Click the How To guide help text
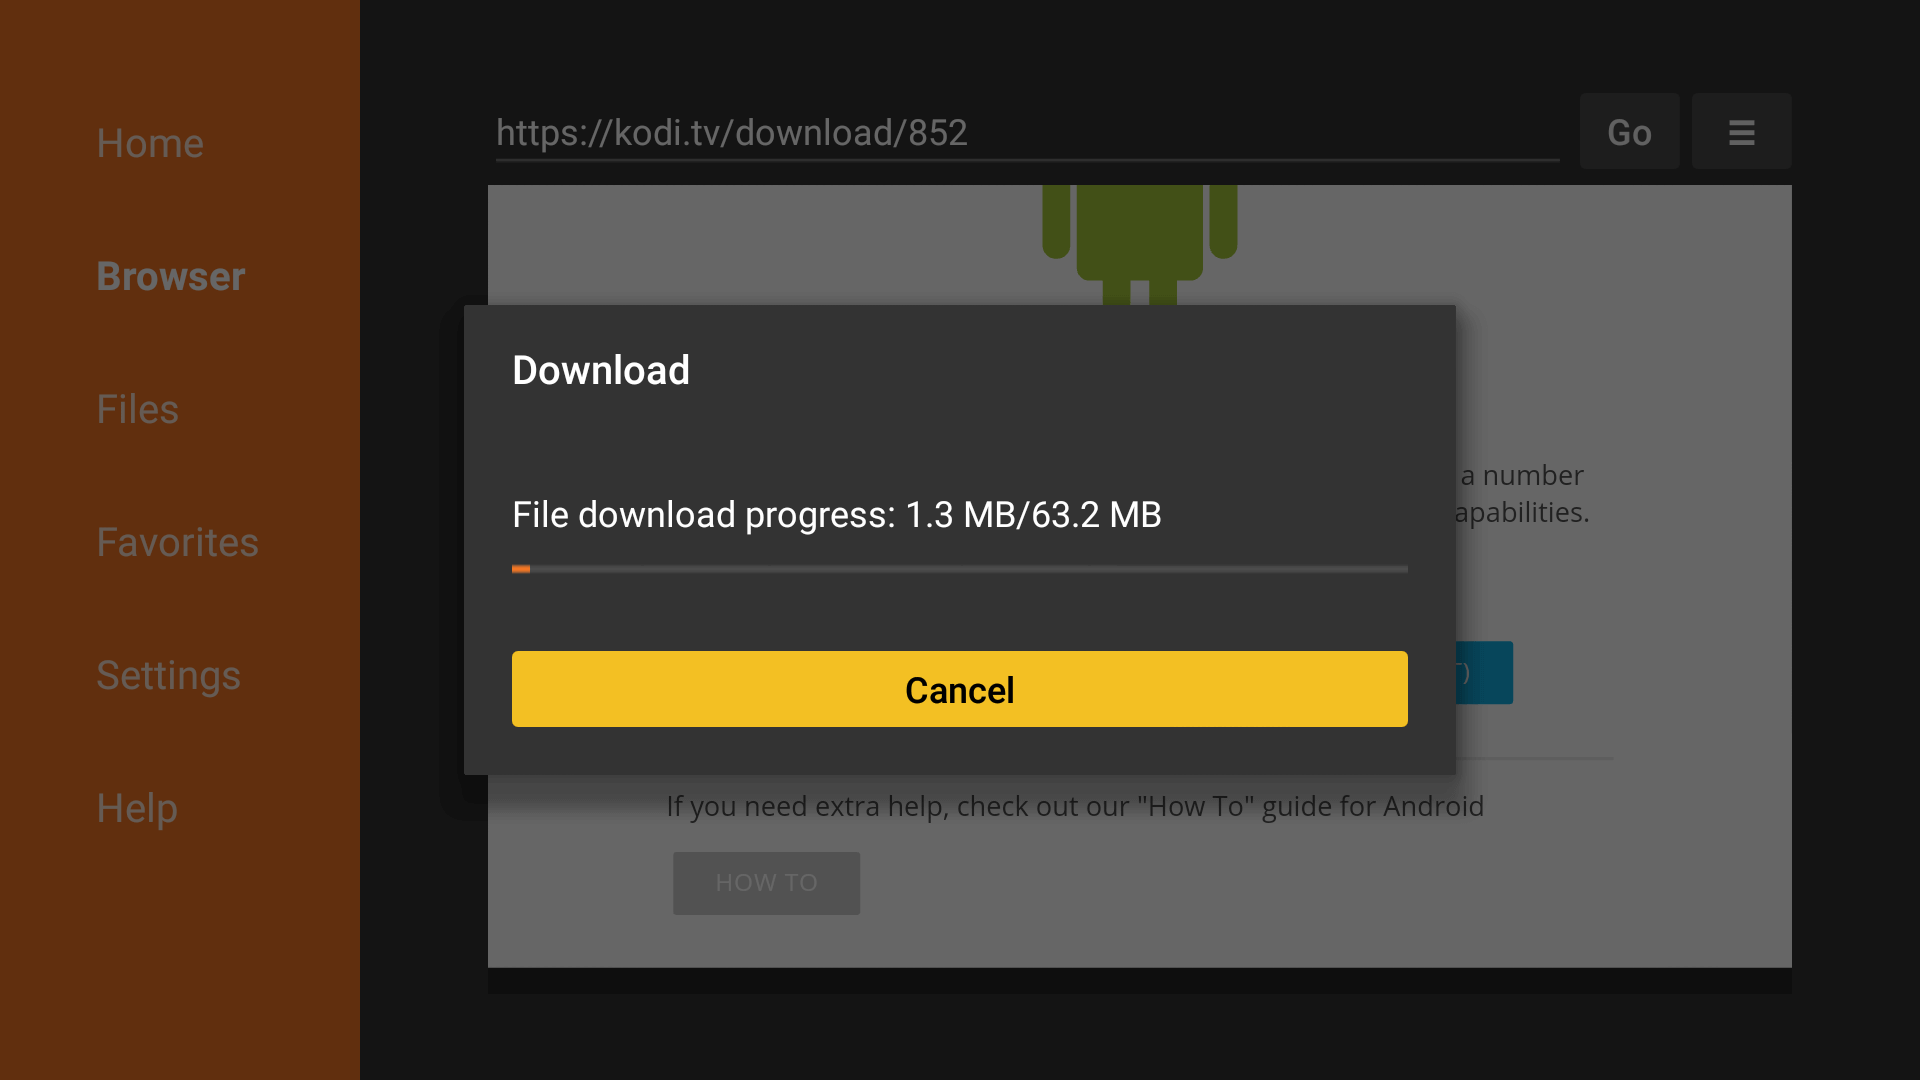 (x=1075, y=806)
